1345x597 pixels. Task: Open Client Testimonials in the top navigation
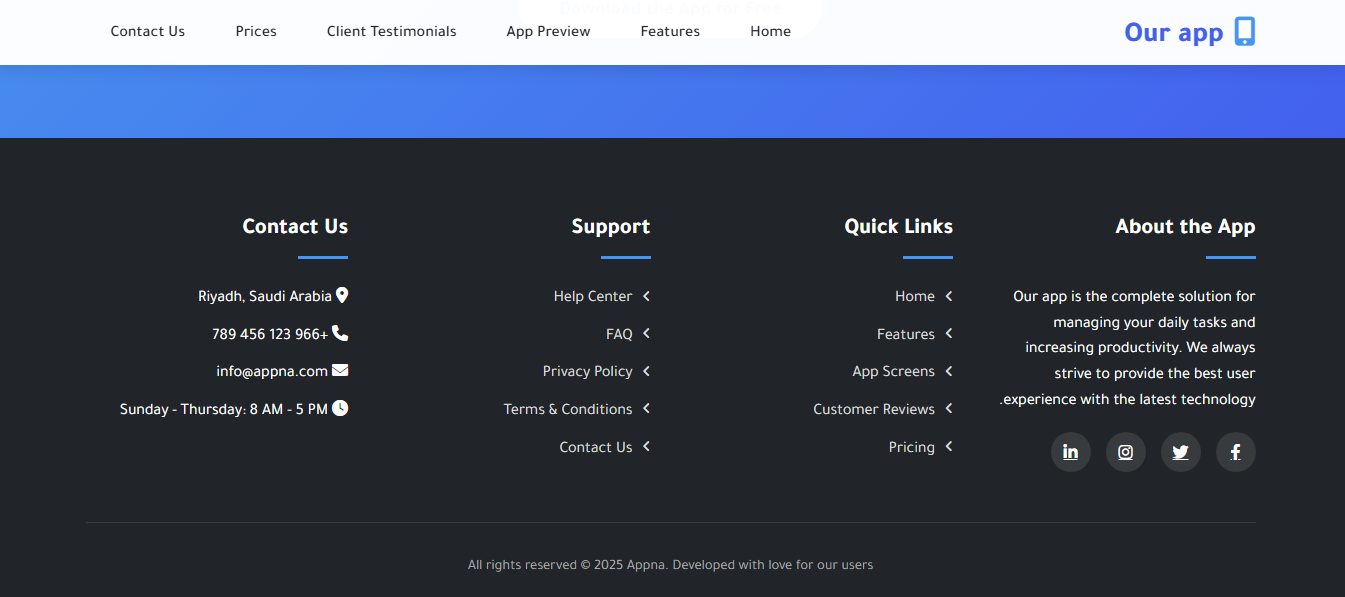[391, 31]
